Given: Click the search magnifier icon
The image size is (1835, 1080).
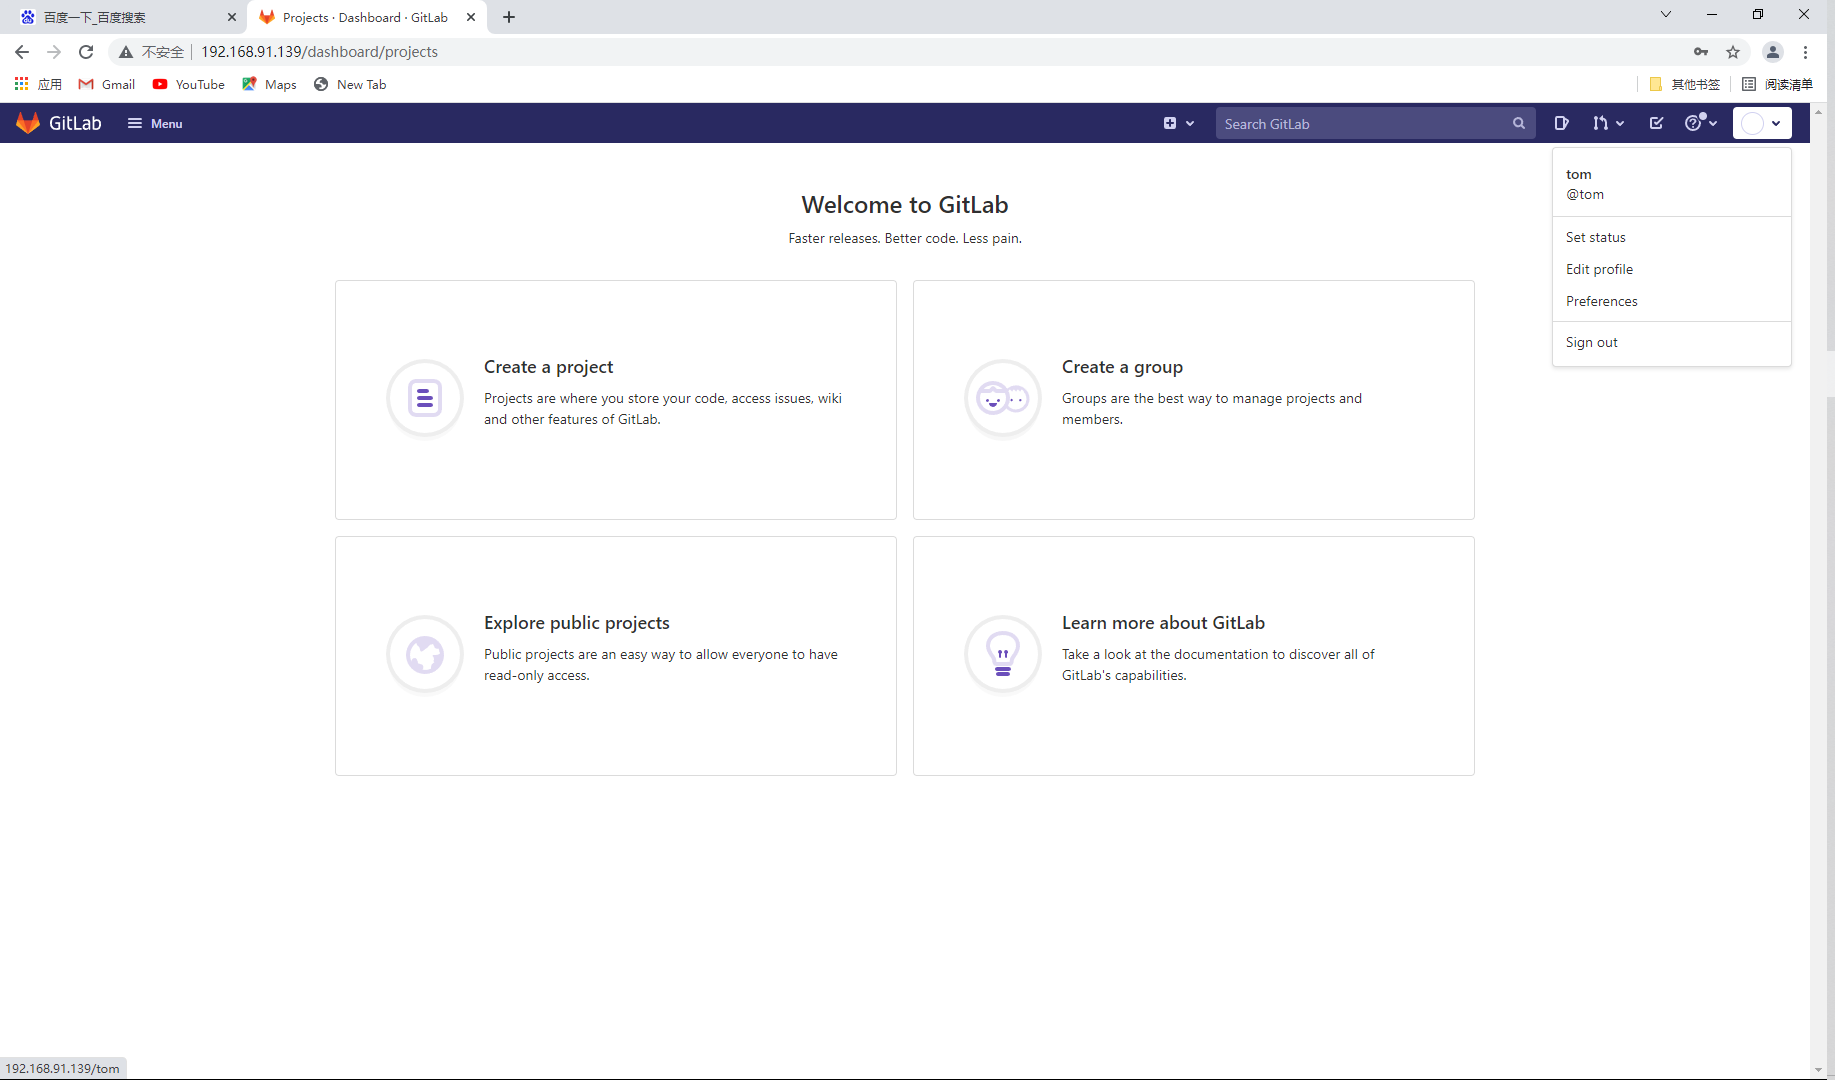Looking at the screenshot, I should click(1519, 123).
